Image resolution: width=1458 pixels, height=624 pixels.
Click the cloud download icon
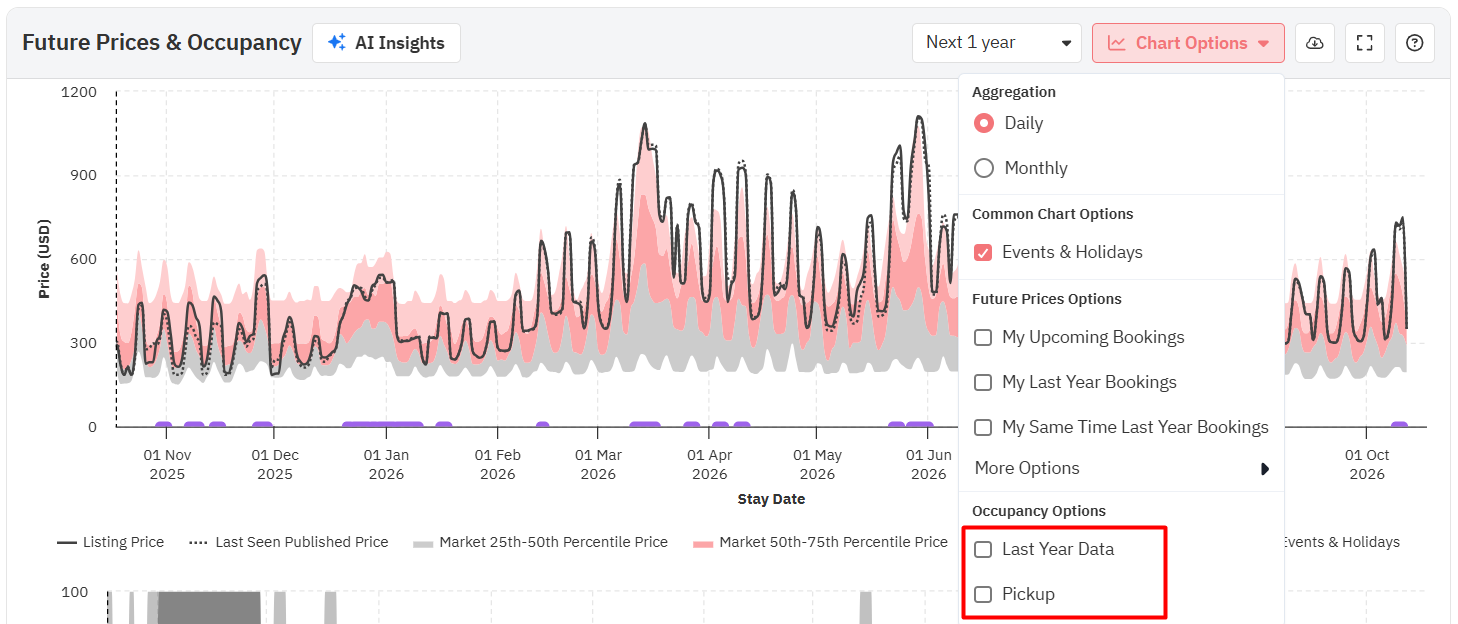(1315, 43)
